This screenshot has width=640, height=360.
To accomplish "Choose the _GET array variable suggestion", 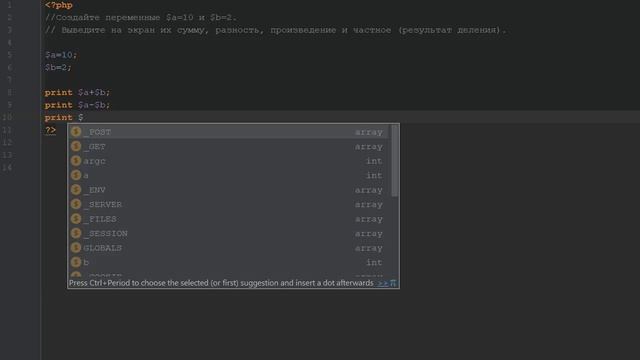I will coord(229,147).
